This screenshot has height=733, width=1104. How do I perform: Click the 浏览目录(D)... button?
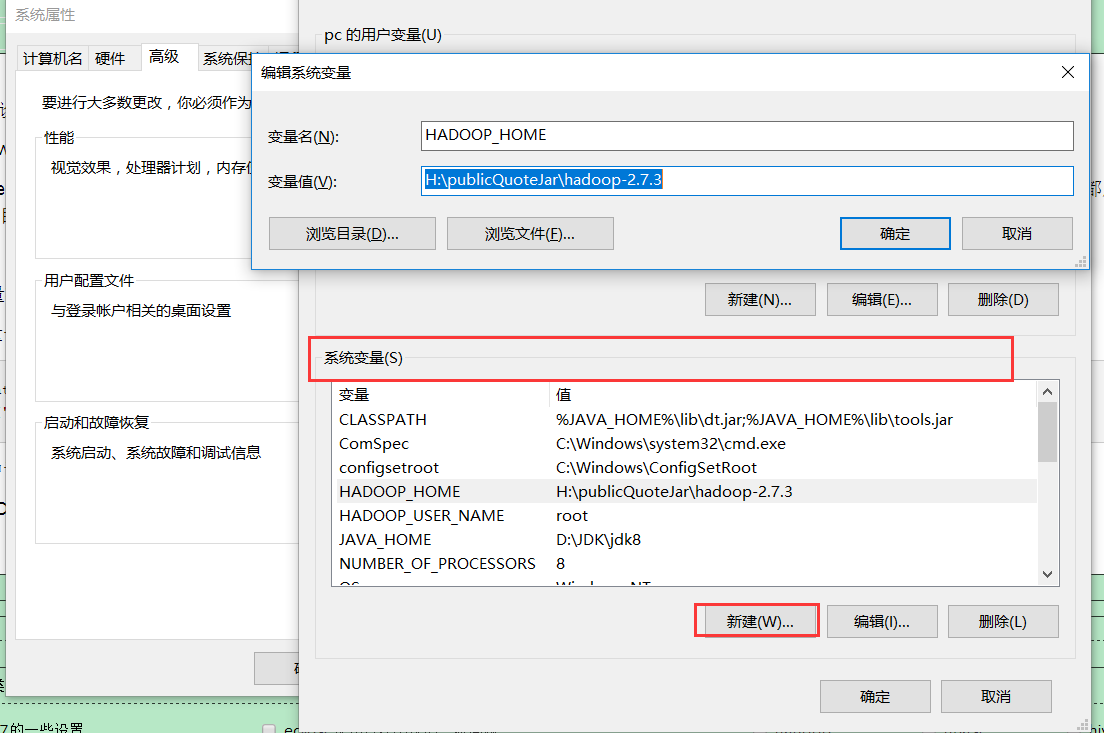(352, 234)
